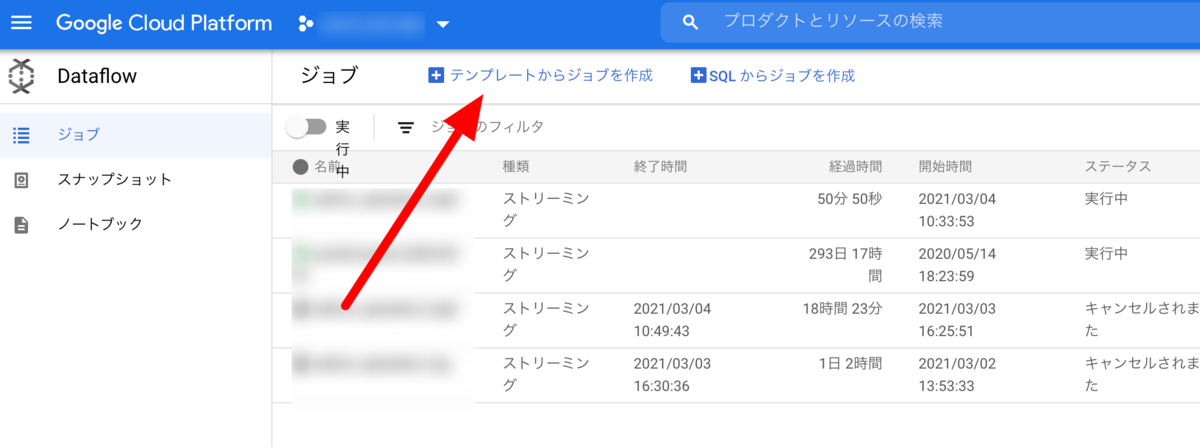Screen dimensions: 1200x447
Task: Click the 50分 50秒 elapsed time cell
Action: (850, 199)
